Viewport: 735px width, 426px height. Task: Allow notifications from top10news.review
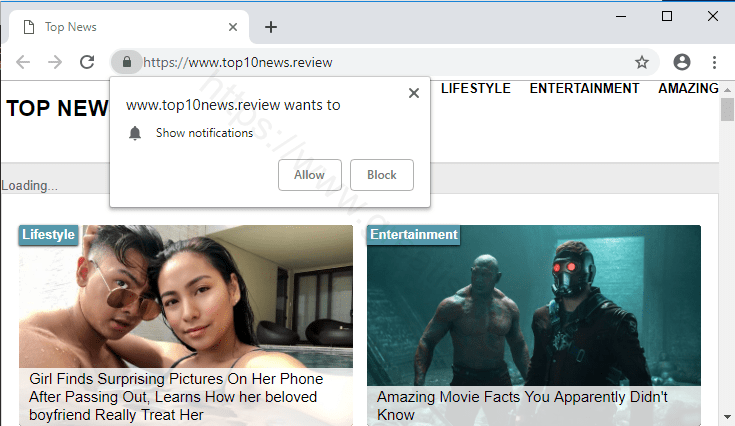[x=309, y=175]
